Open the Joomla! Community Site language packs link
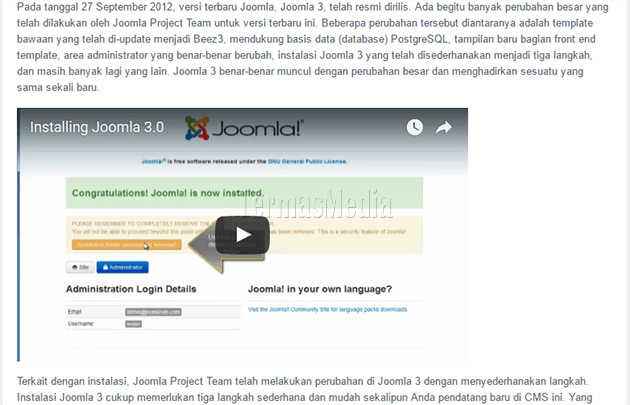 click(x=328, y=309)
